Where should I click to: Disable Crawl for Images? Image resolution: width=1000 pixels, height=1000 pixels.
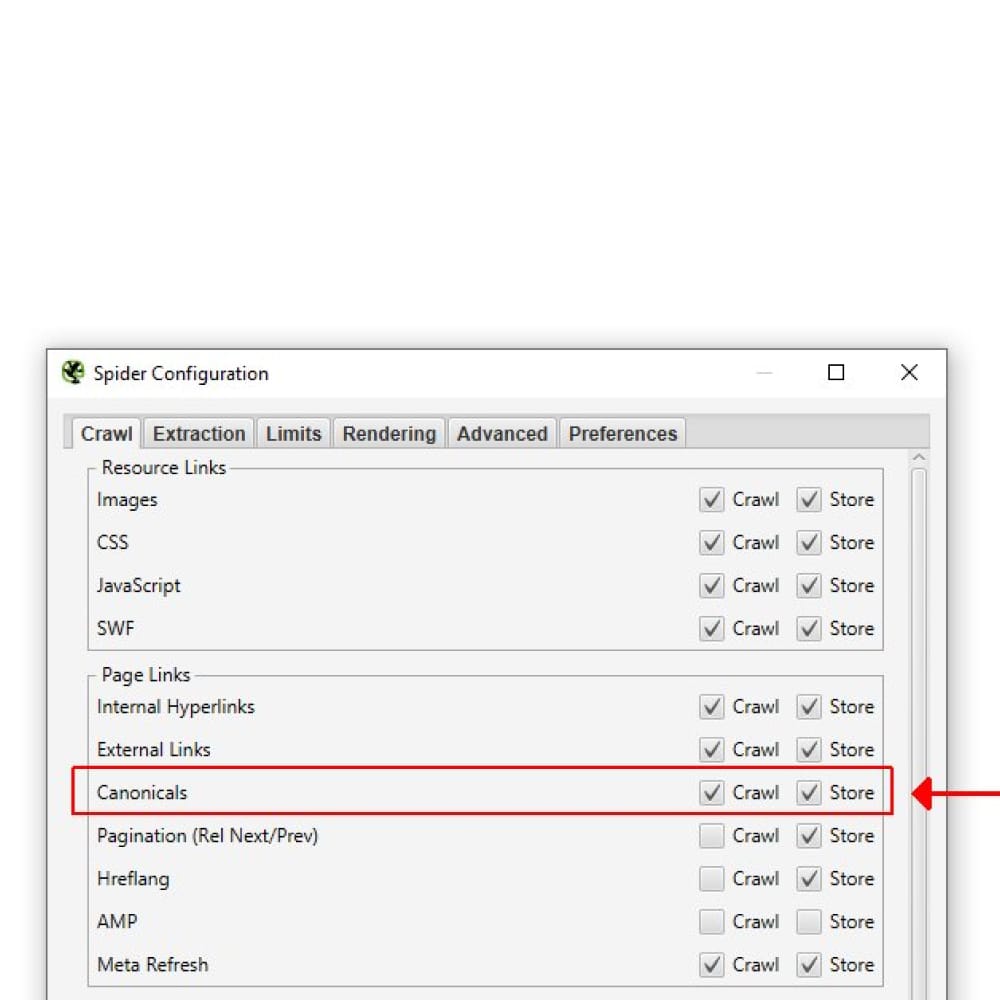[x=711, y=499]
